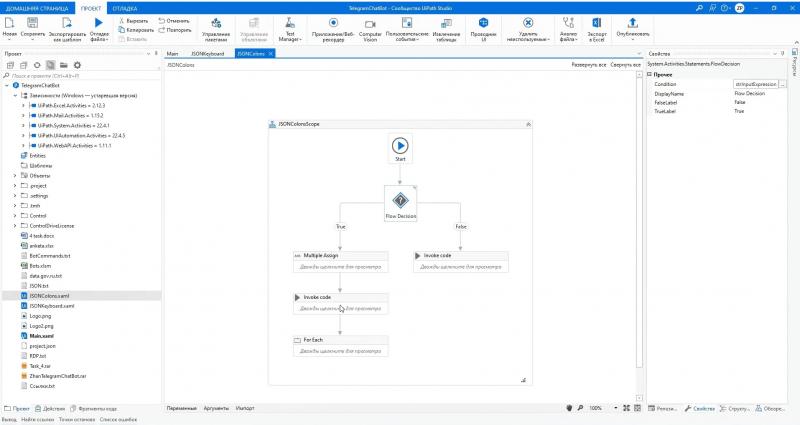
Task: Switch to Debug ribbon tab
Action: pos(124,8)
